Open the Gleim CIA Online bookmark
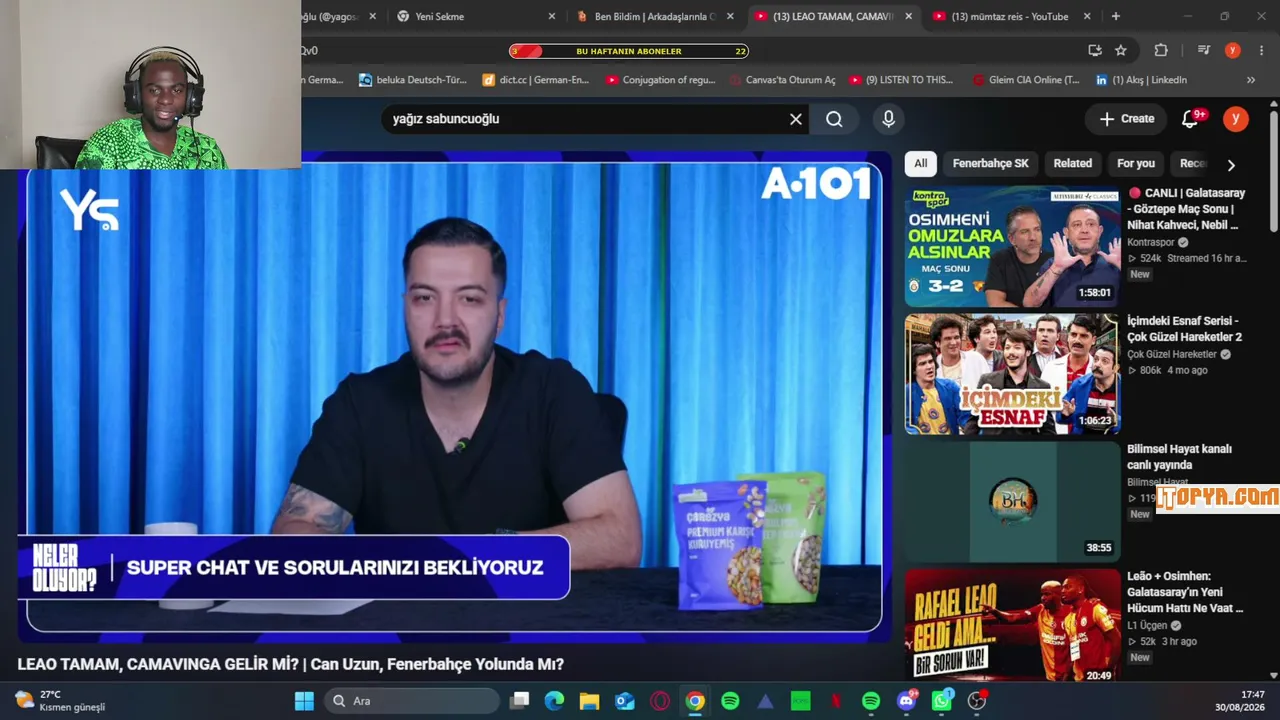Screen dimensions: 1280x720 (x=1027, y=80)
